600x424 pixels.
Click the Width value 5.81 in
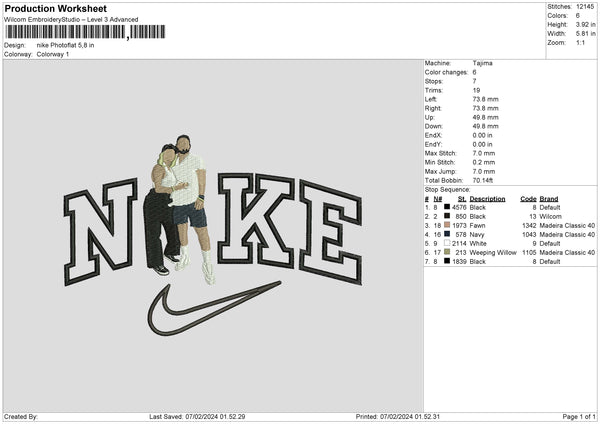tap(585, 34)
